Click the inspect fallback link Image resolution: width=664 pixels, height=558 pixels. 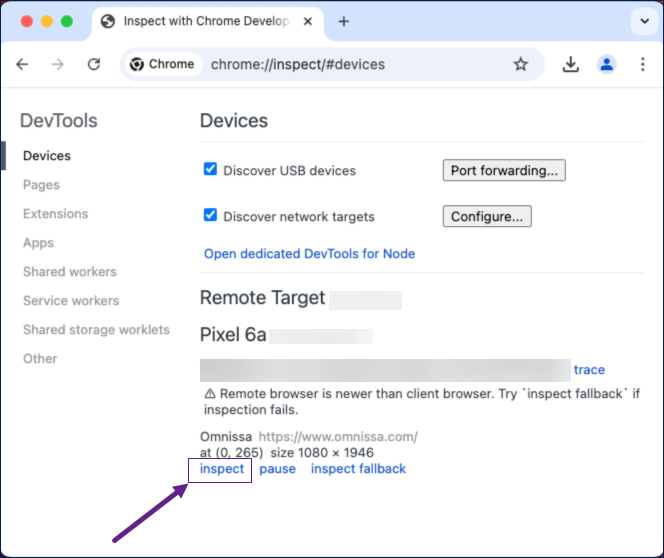pyautogui.click(x=358, y=469)
